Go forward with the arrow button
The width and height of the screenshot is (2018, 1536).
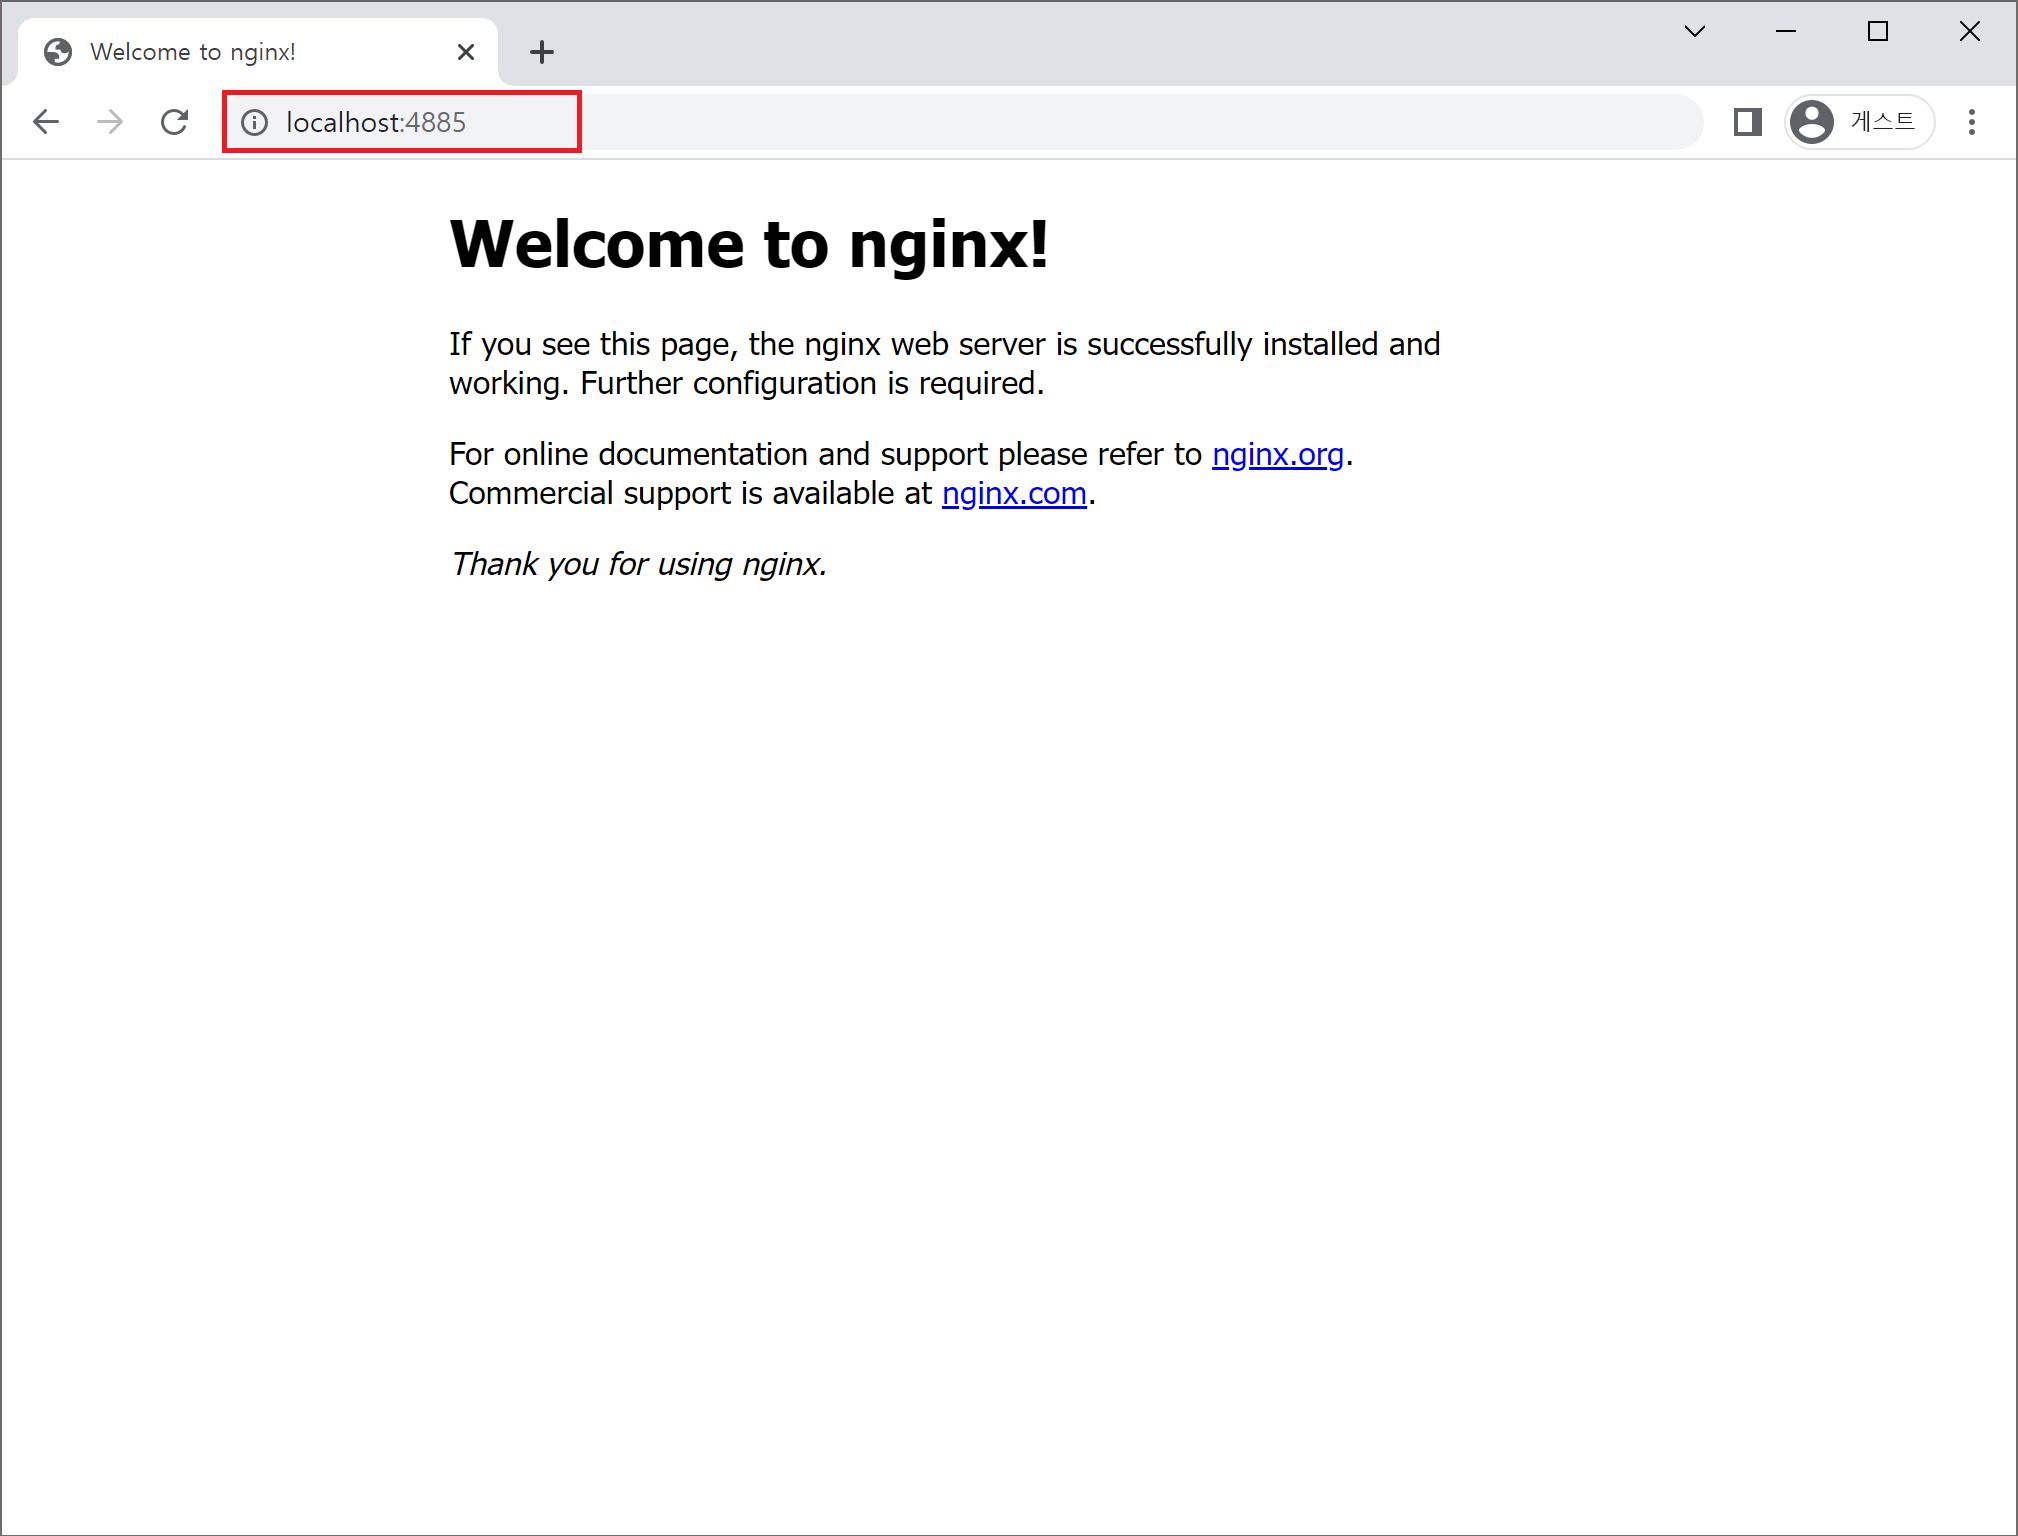(110, 122)
